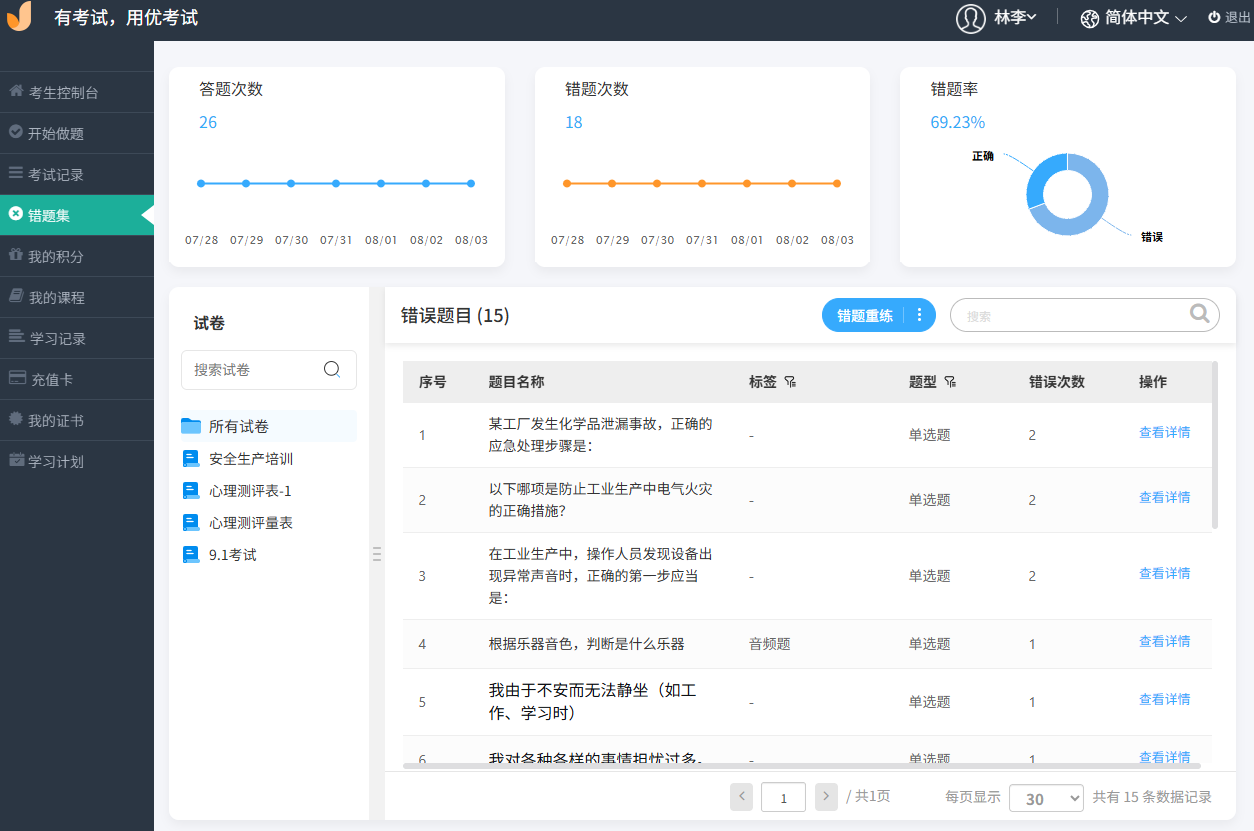Viewport: 1254px width, 831px height.
Task: Click the magnifier icon in 搜索试卷 box
Action: click(x=332, y=369)
